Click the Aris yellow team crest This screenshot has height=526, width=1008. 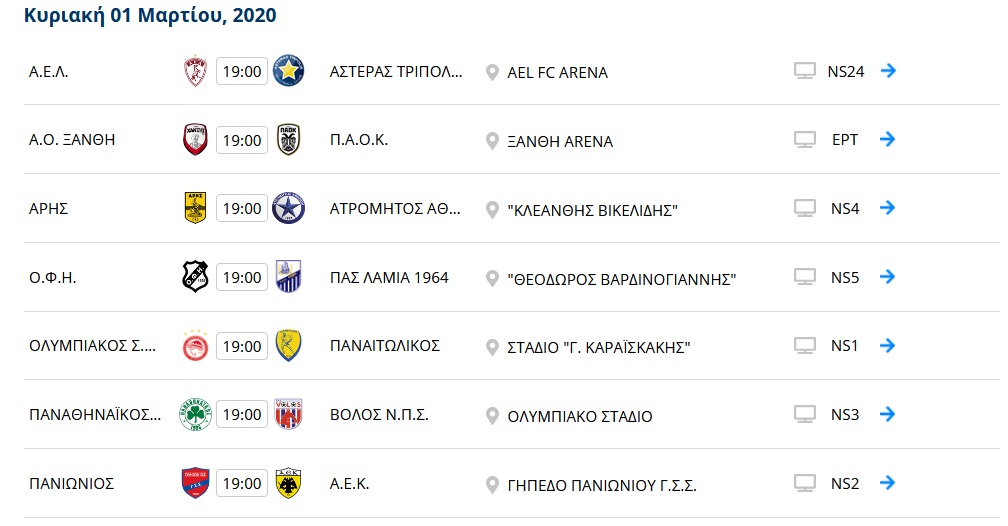[194, 208]
